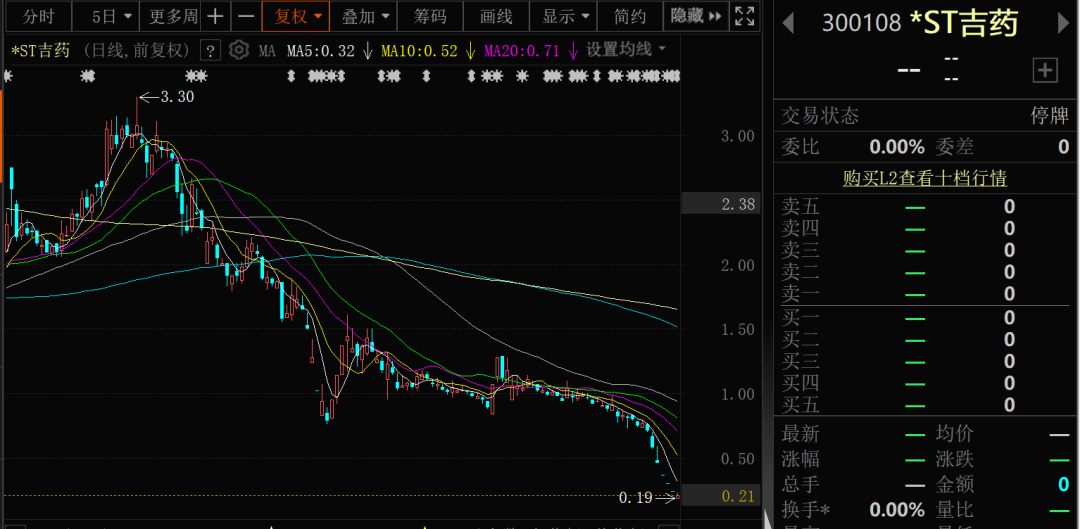The image size is (1080, 529).
Task: Zoom in chart with plus icon
Action: pyautogui.click(x=215, y=16)
